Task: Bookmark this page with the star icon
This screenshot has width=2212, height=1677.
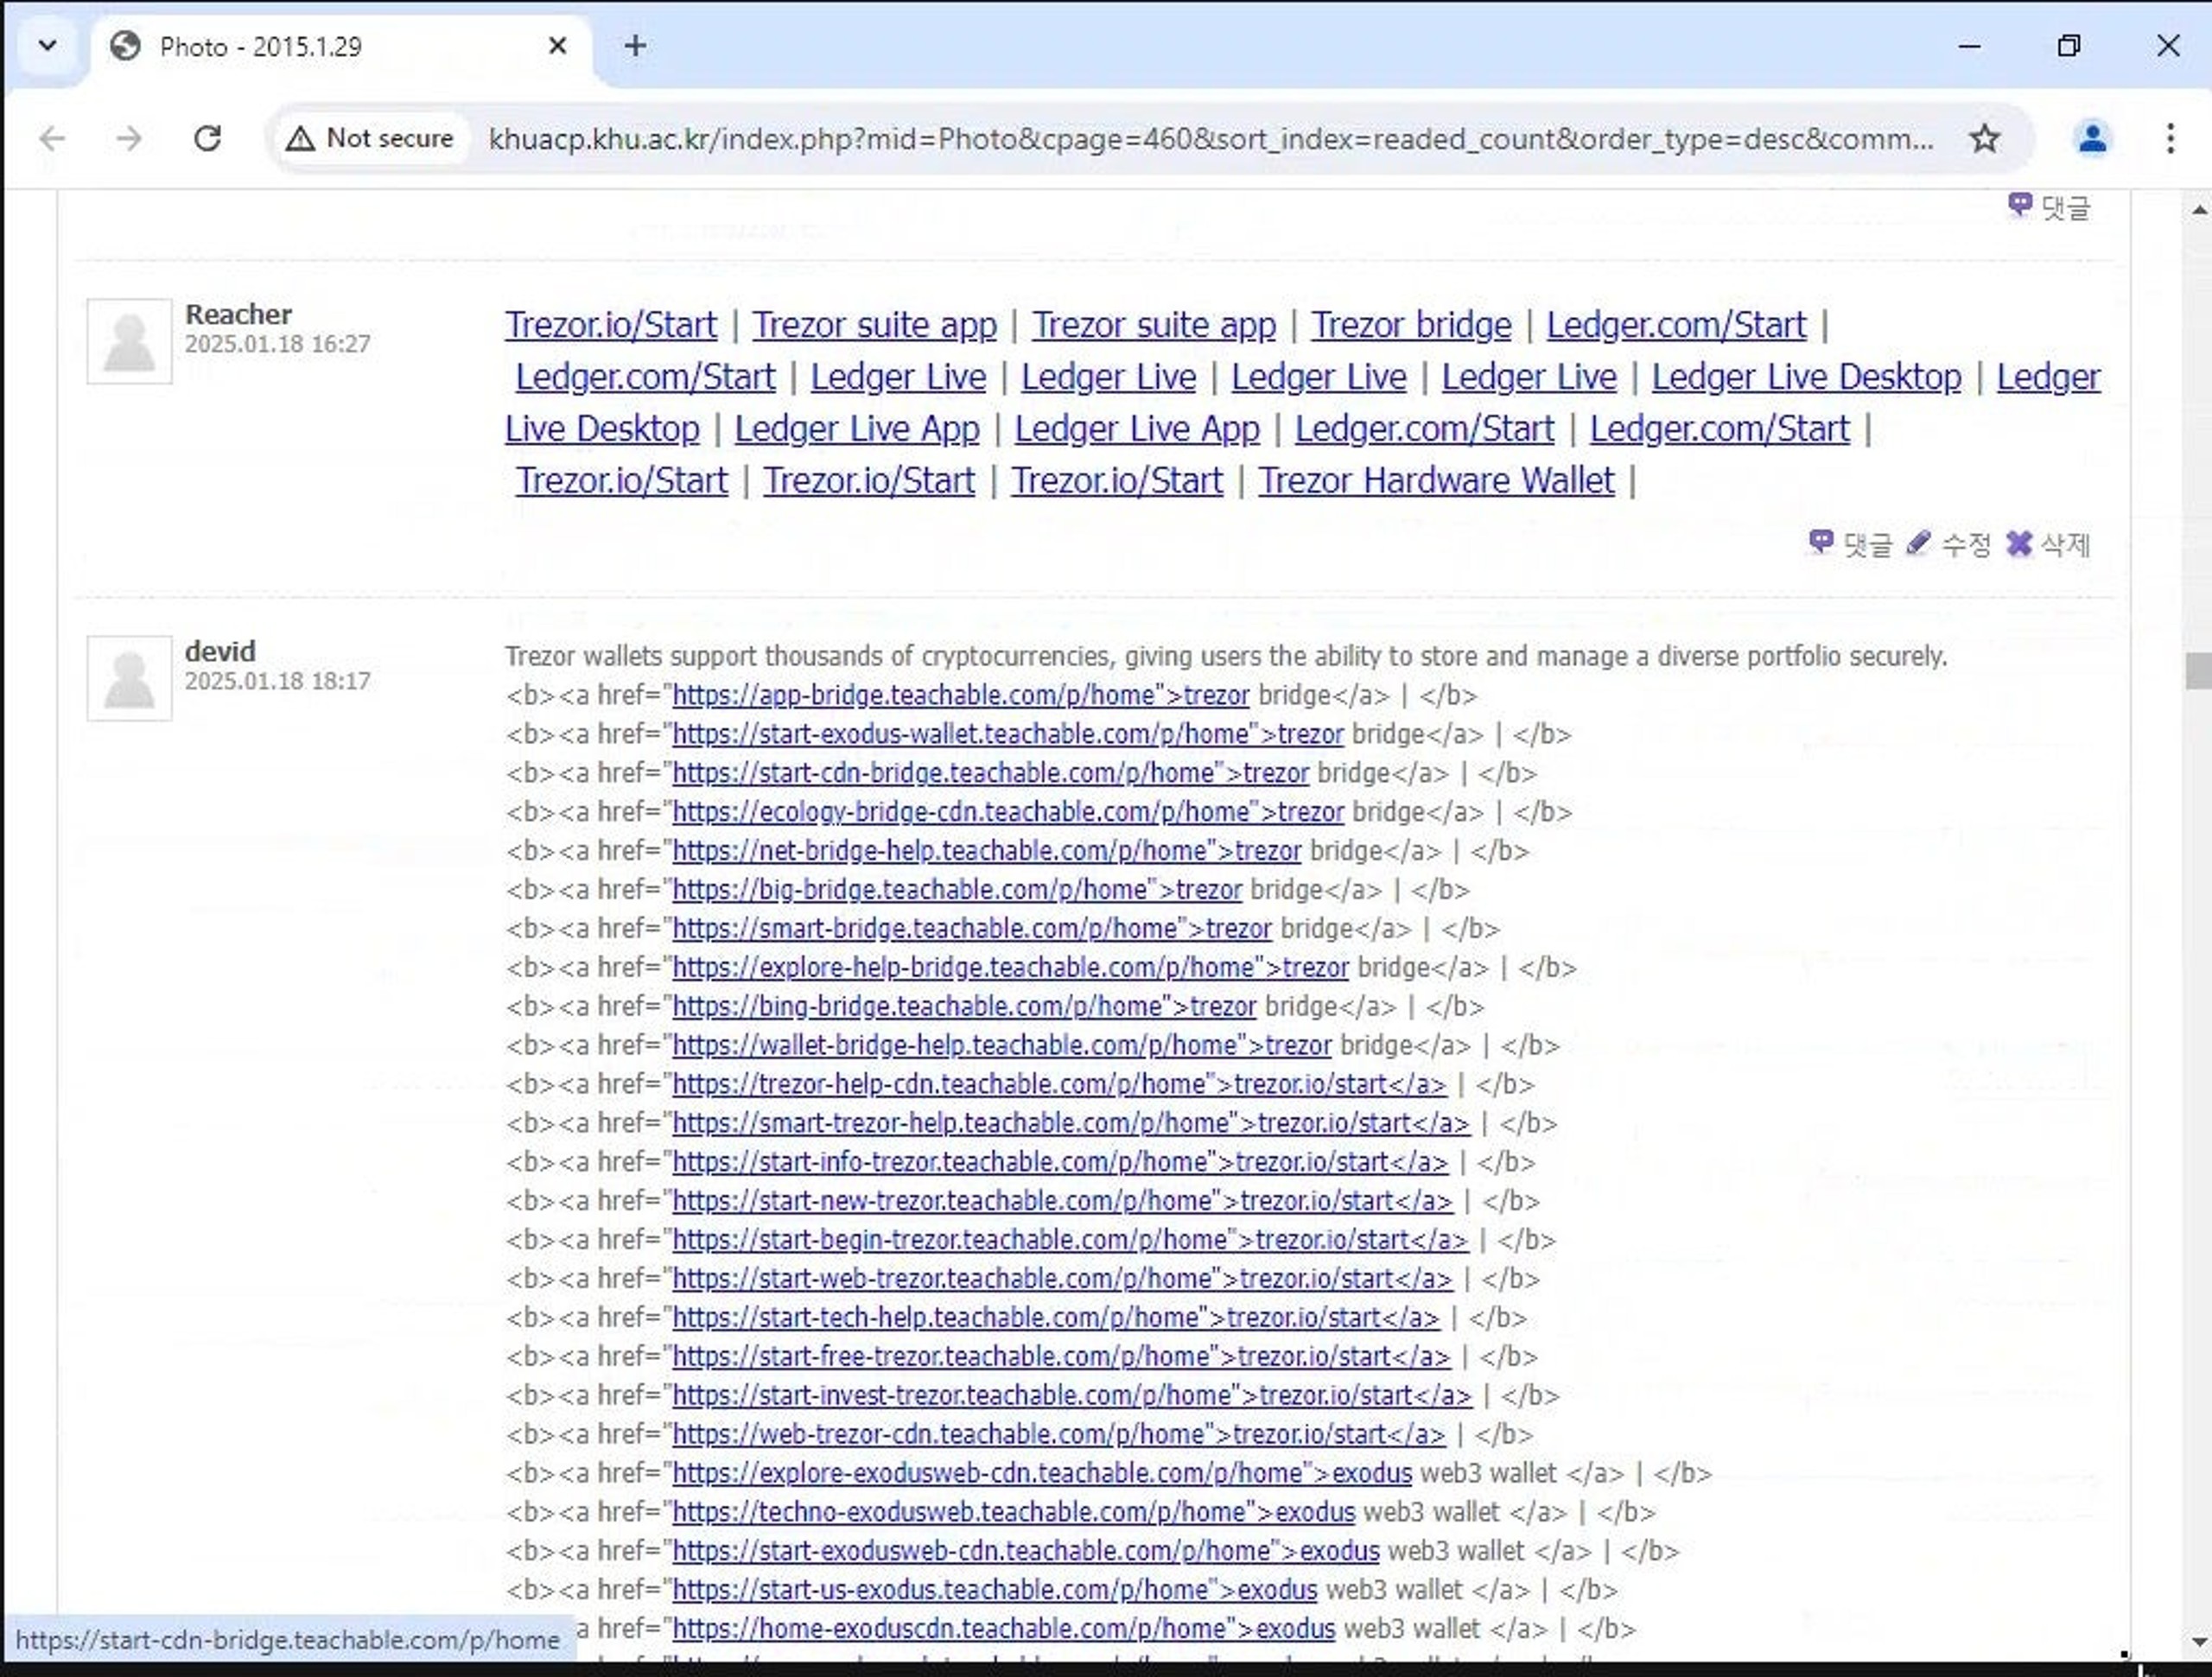Action: click(1984, 138)
